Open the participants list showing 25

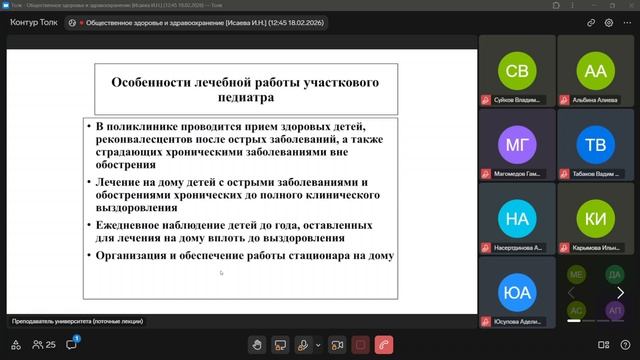(x=44, y=345)
